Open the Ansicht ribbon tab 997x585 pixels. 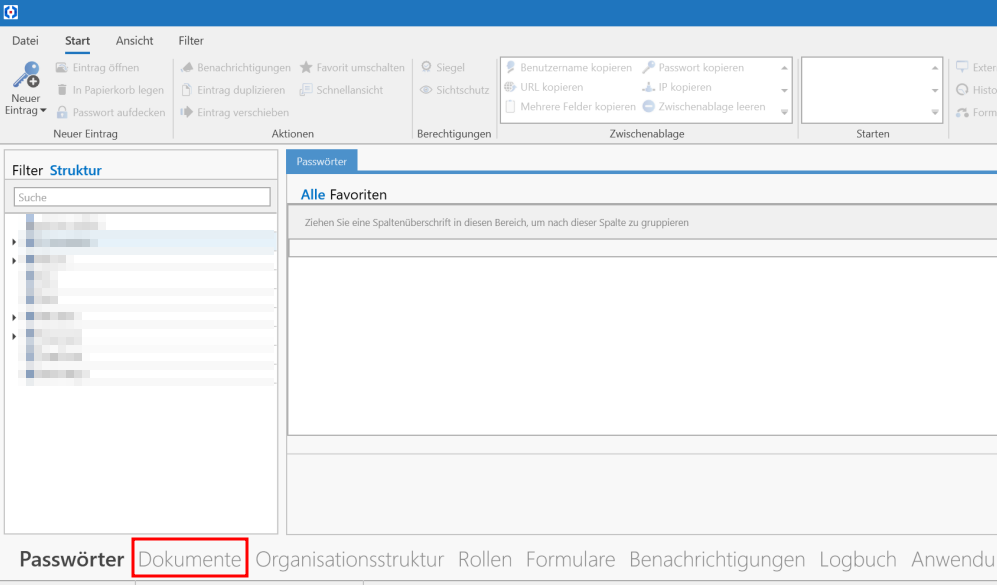tap(134, 41)
